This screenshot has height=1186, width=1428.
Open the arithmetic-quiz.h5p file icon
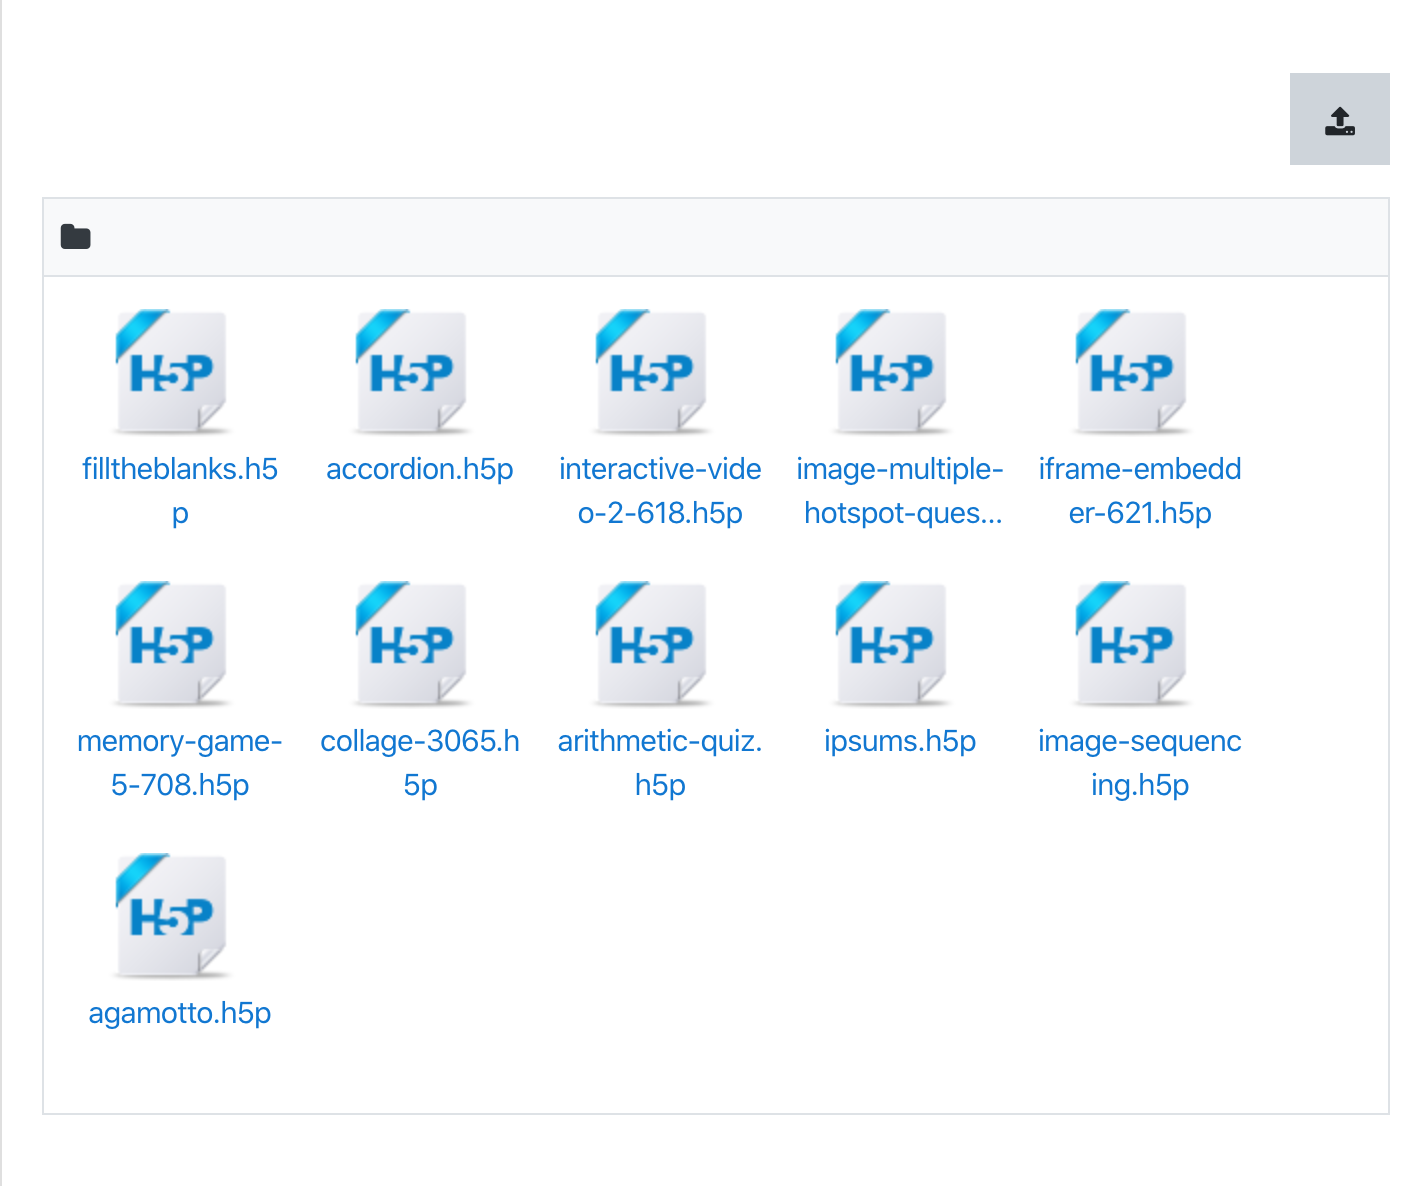point(652,643)
